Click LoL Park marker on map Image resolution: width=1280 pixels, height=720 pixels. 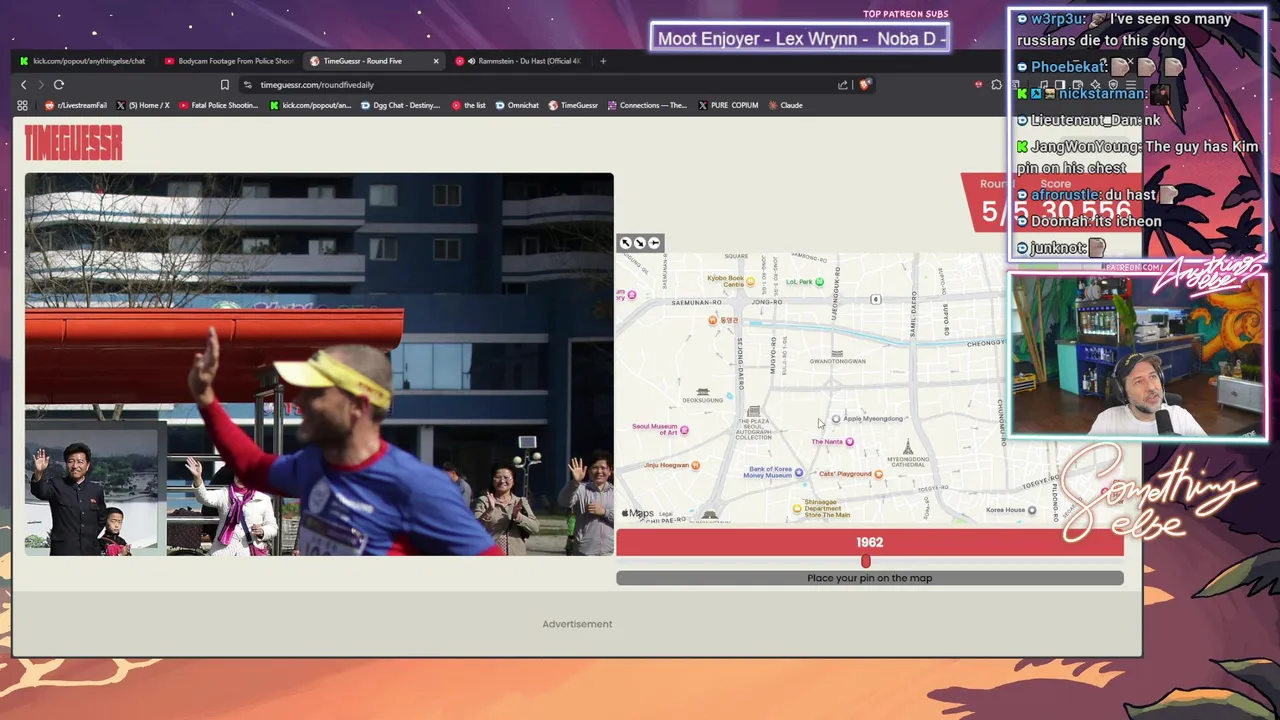(821, 282)
